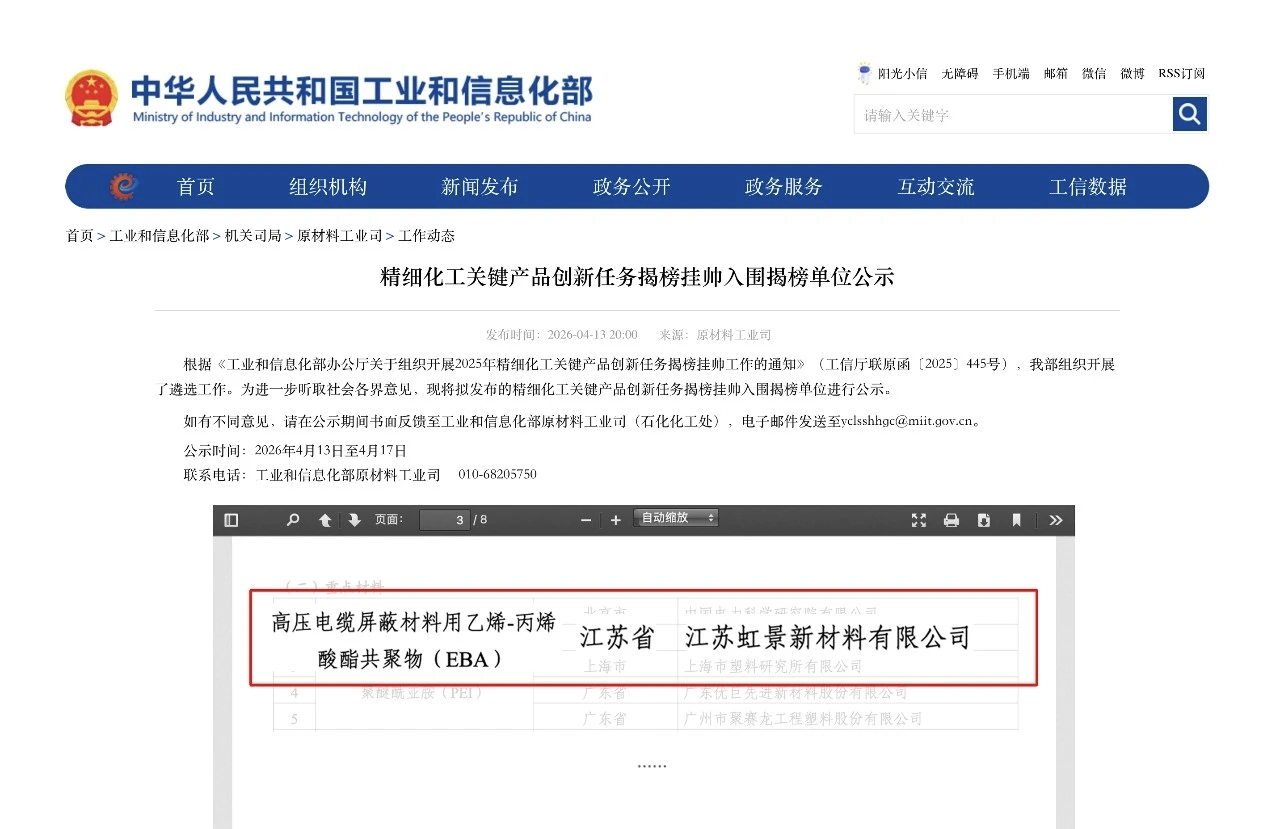Print the PDF document
The height and width of the screenshot is (829, 1280).
951,519
